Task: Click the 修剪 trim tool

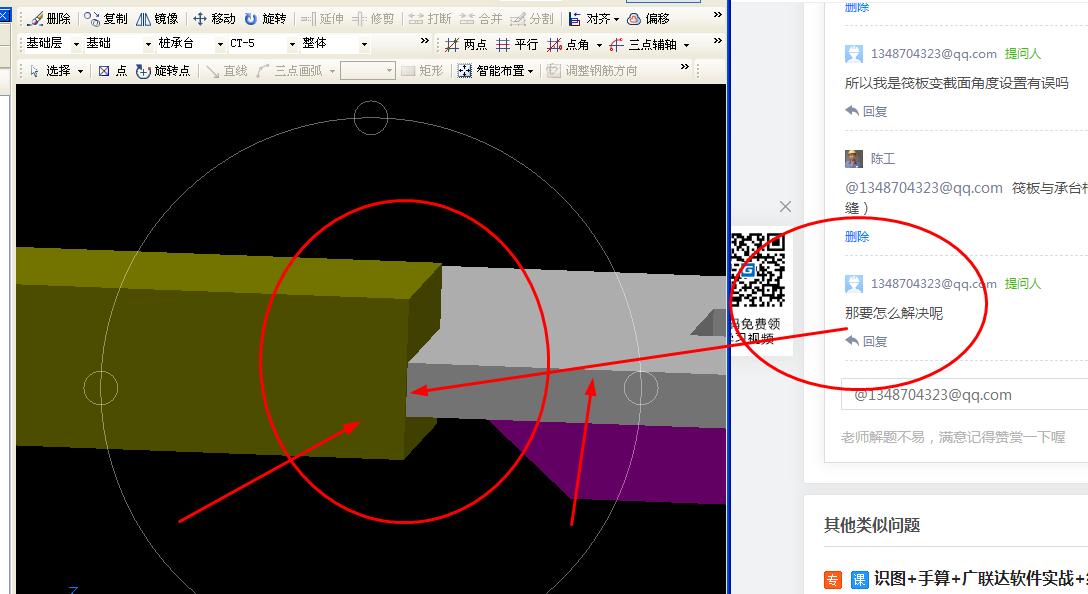Action: tap(373, 19)
